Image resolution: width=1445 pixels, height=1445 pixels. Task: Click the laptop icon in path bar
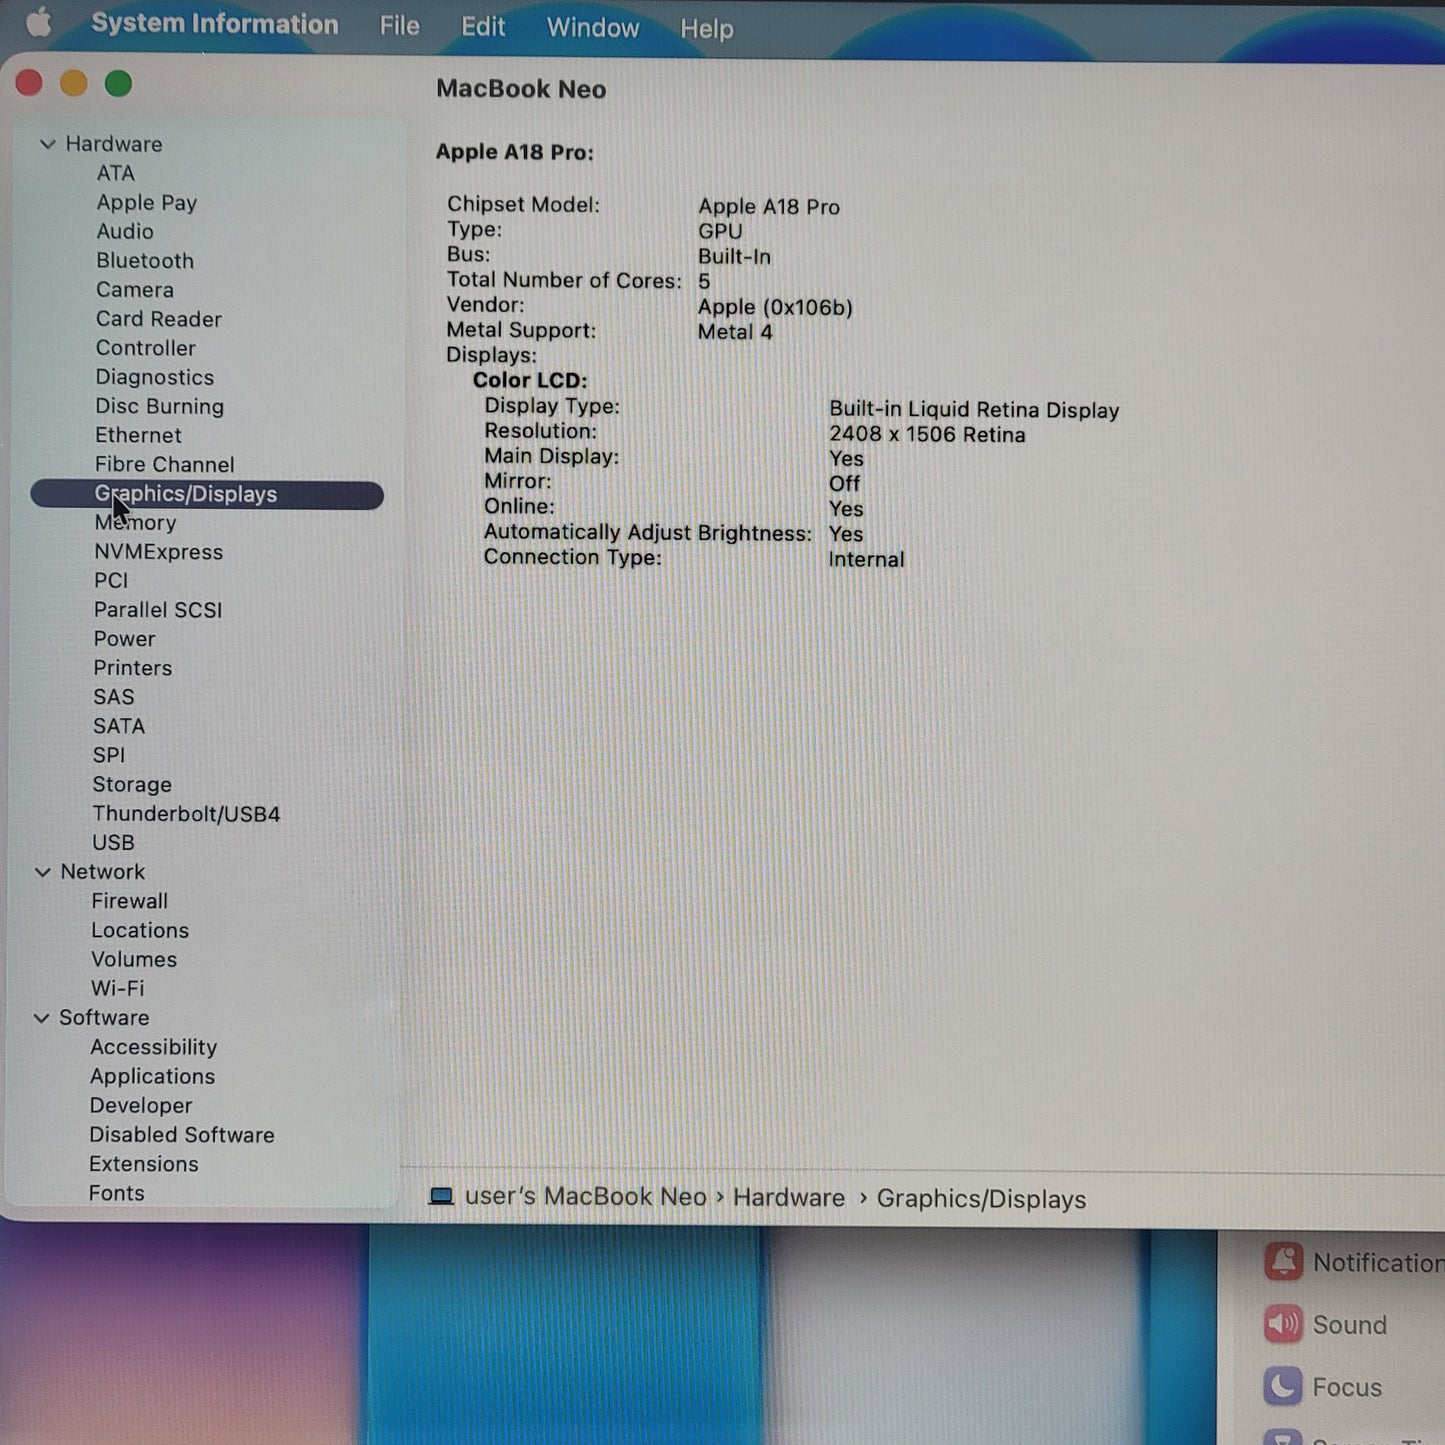tap(441, 1196)
